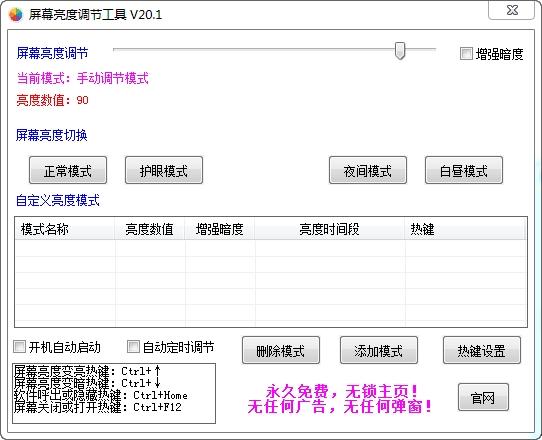Sort by 模式名称 column header
Viewport: 542px width, 440px height.
[65, 229]
